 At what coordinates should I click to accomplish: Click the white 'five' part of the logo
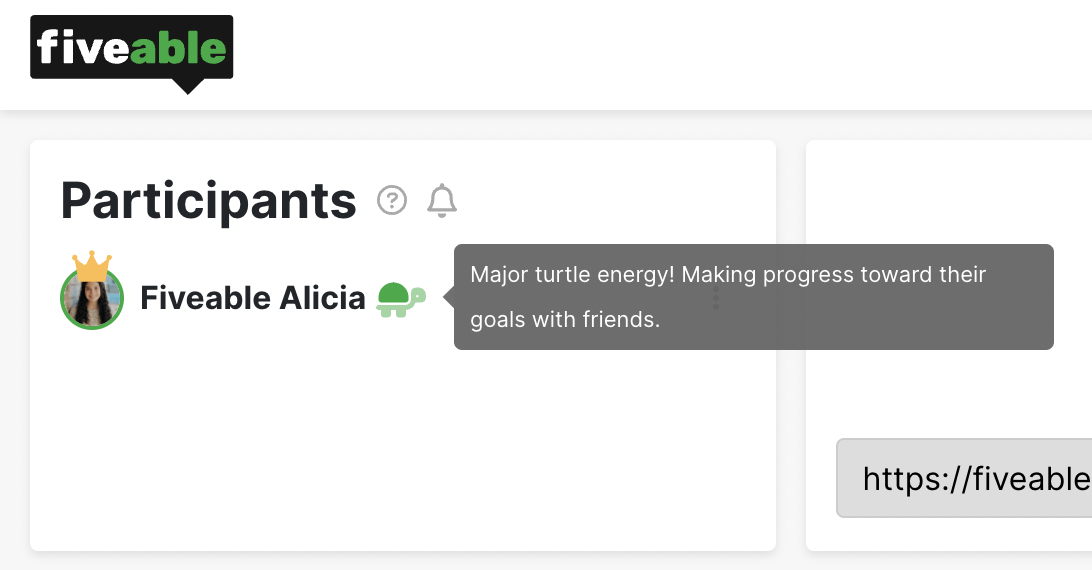tap(83, 47)
